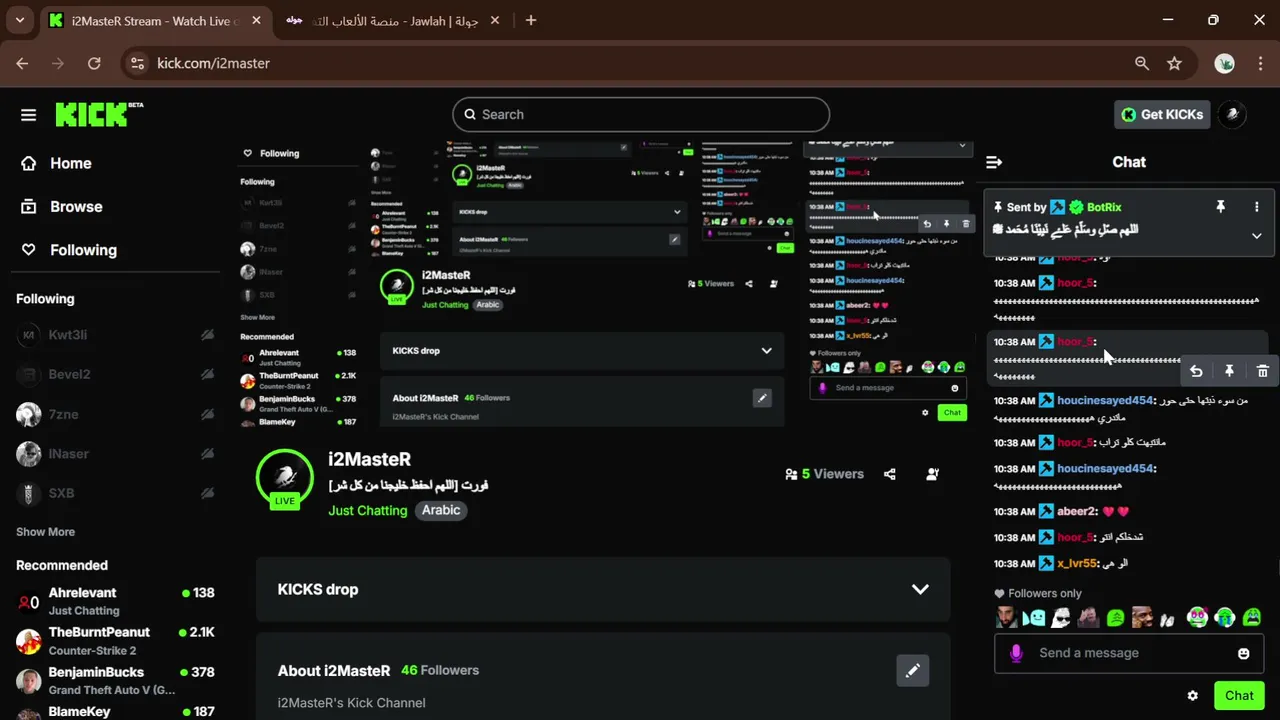The width and height of the screenshot is (1280, 720).
Task: Expand the KICKS drop section chevron
Action: point(920,589)
